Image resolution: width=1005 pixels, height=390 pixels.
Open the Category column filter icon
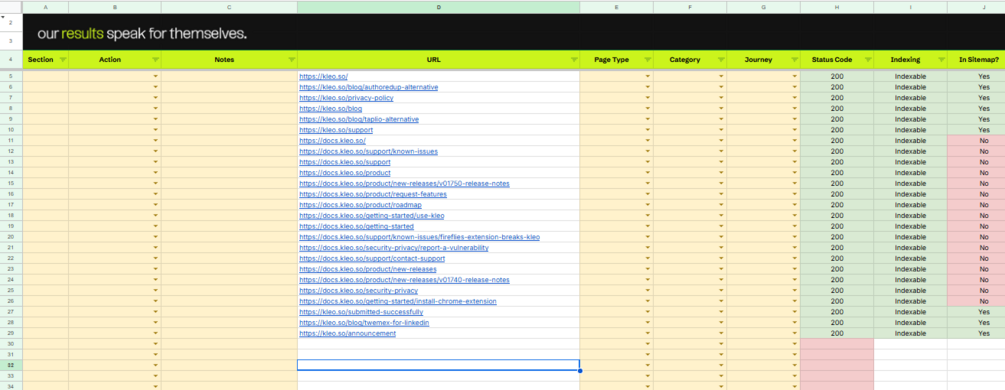[x=721, y=60]
